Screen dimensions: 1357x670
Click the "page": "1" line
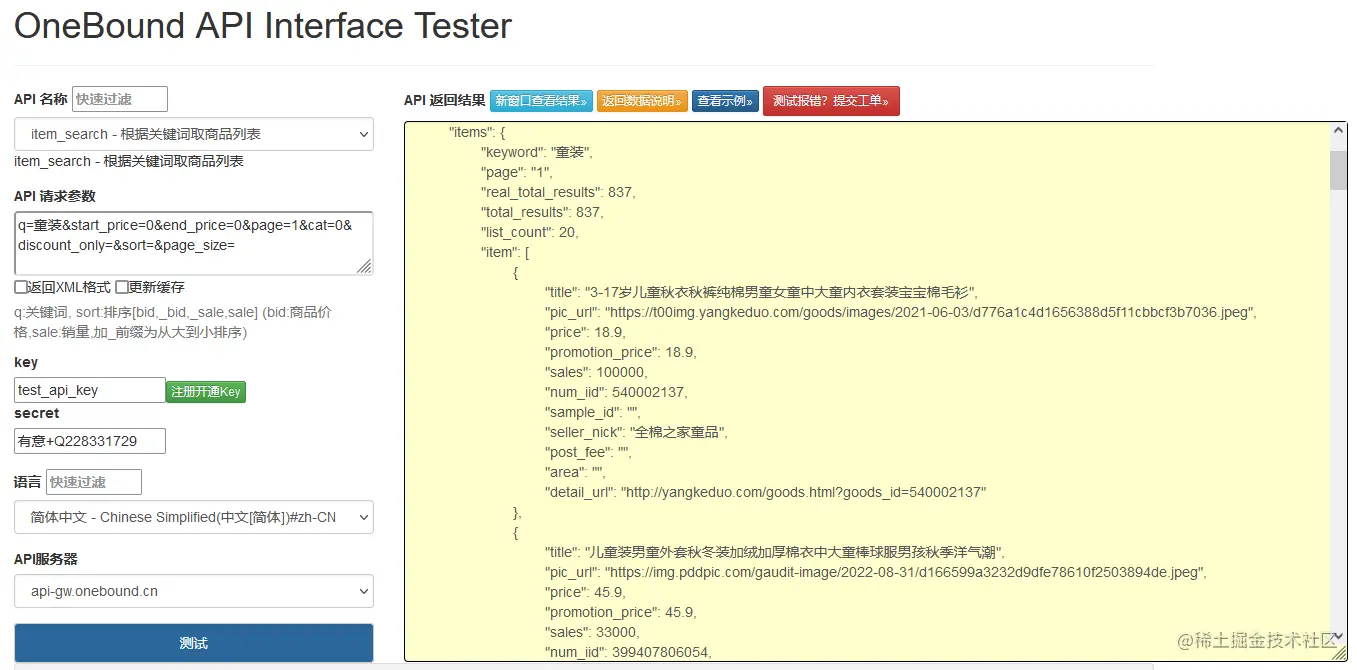coord(518,172)
